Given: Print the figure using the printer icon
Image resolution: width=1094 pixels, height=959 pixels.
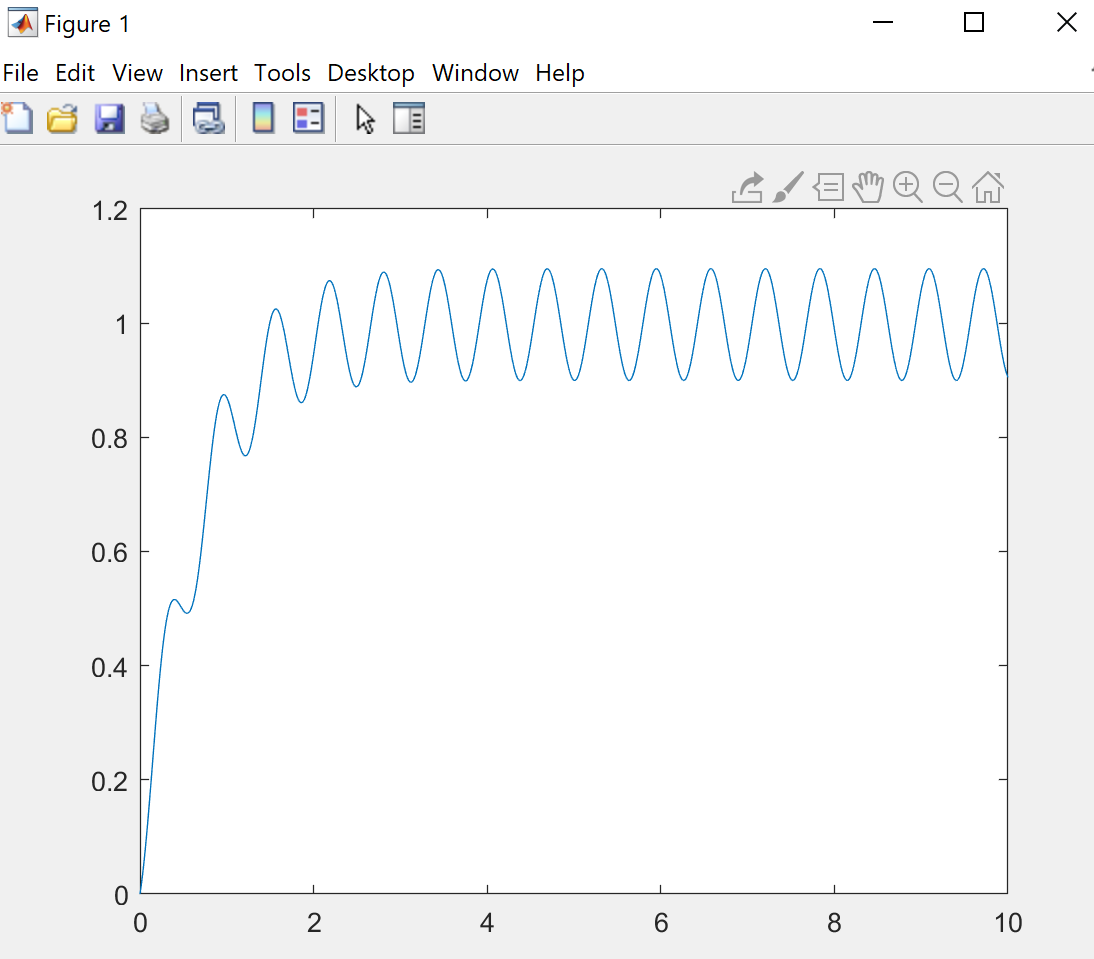Looking at the screenshot, I should pyautogui.click(x=155, y=119).
